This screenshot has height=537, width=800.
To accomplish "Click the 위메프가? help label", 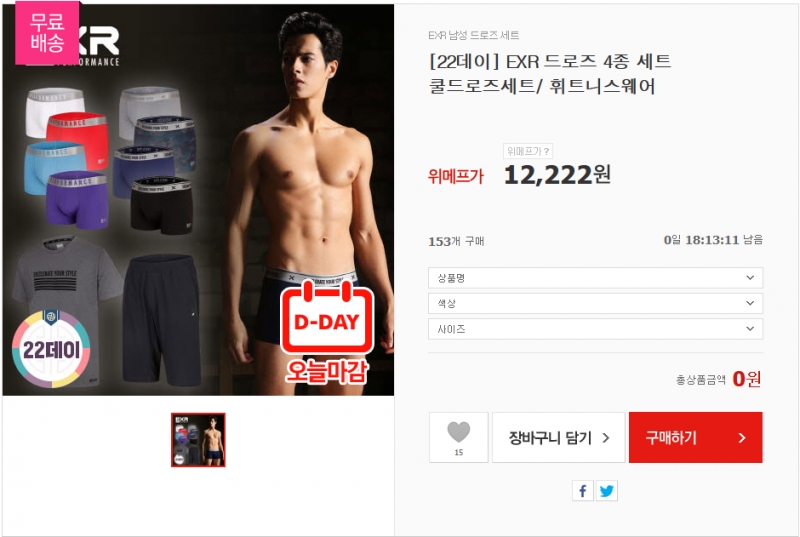I will tap(528, 151).
